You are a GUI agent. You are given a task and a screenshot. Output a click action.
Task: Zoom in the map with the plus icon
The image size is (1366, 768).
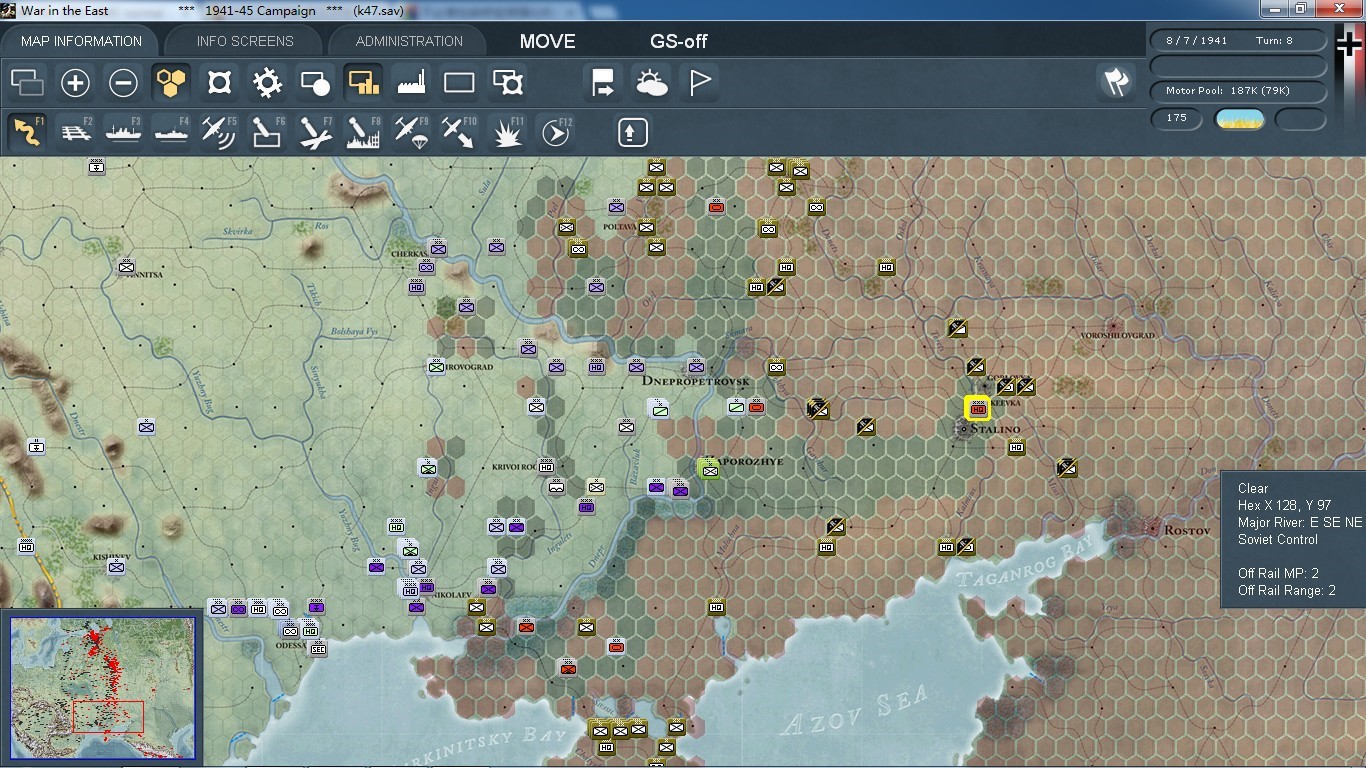[75, 83]
